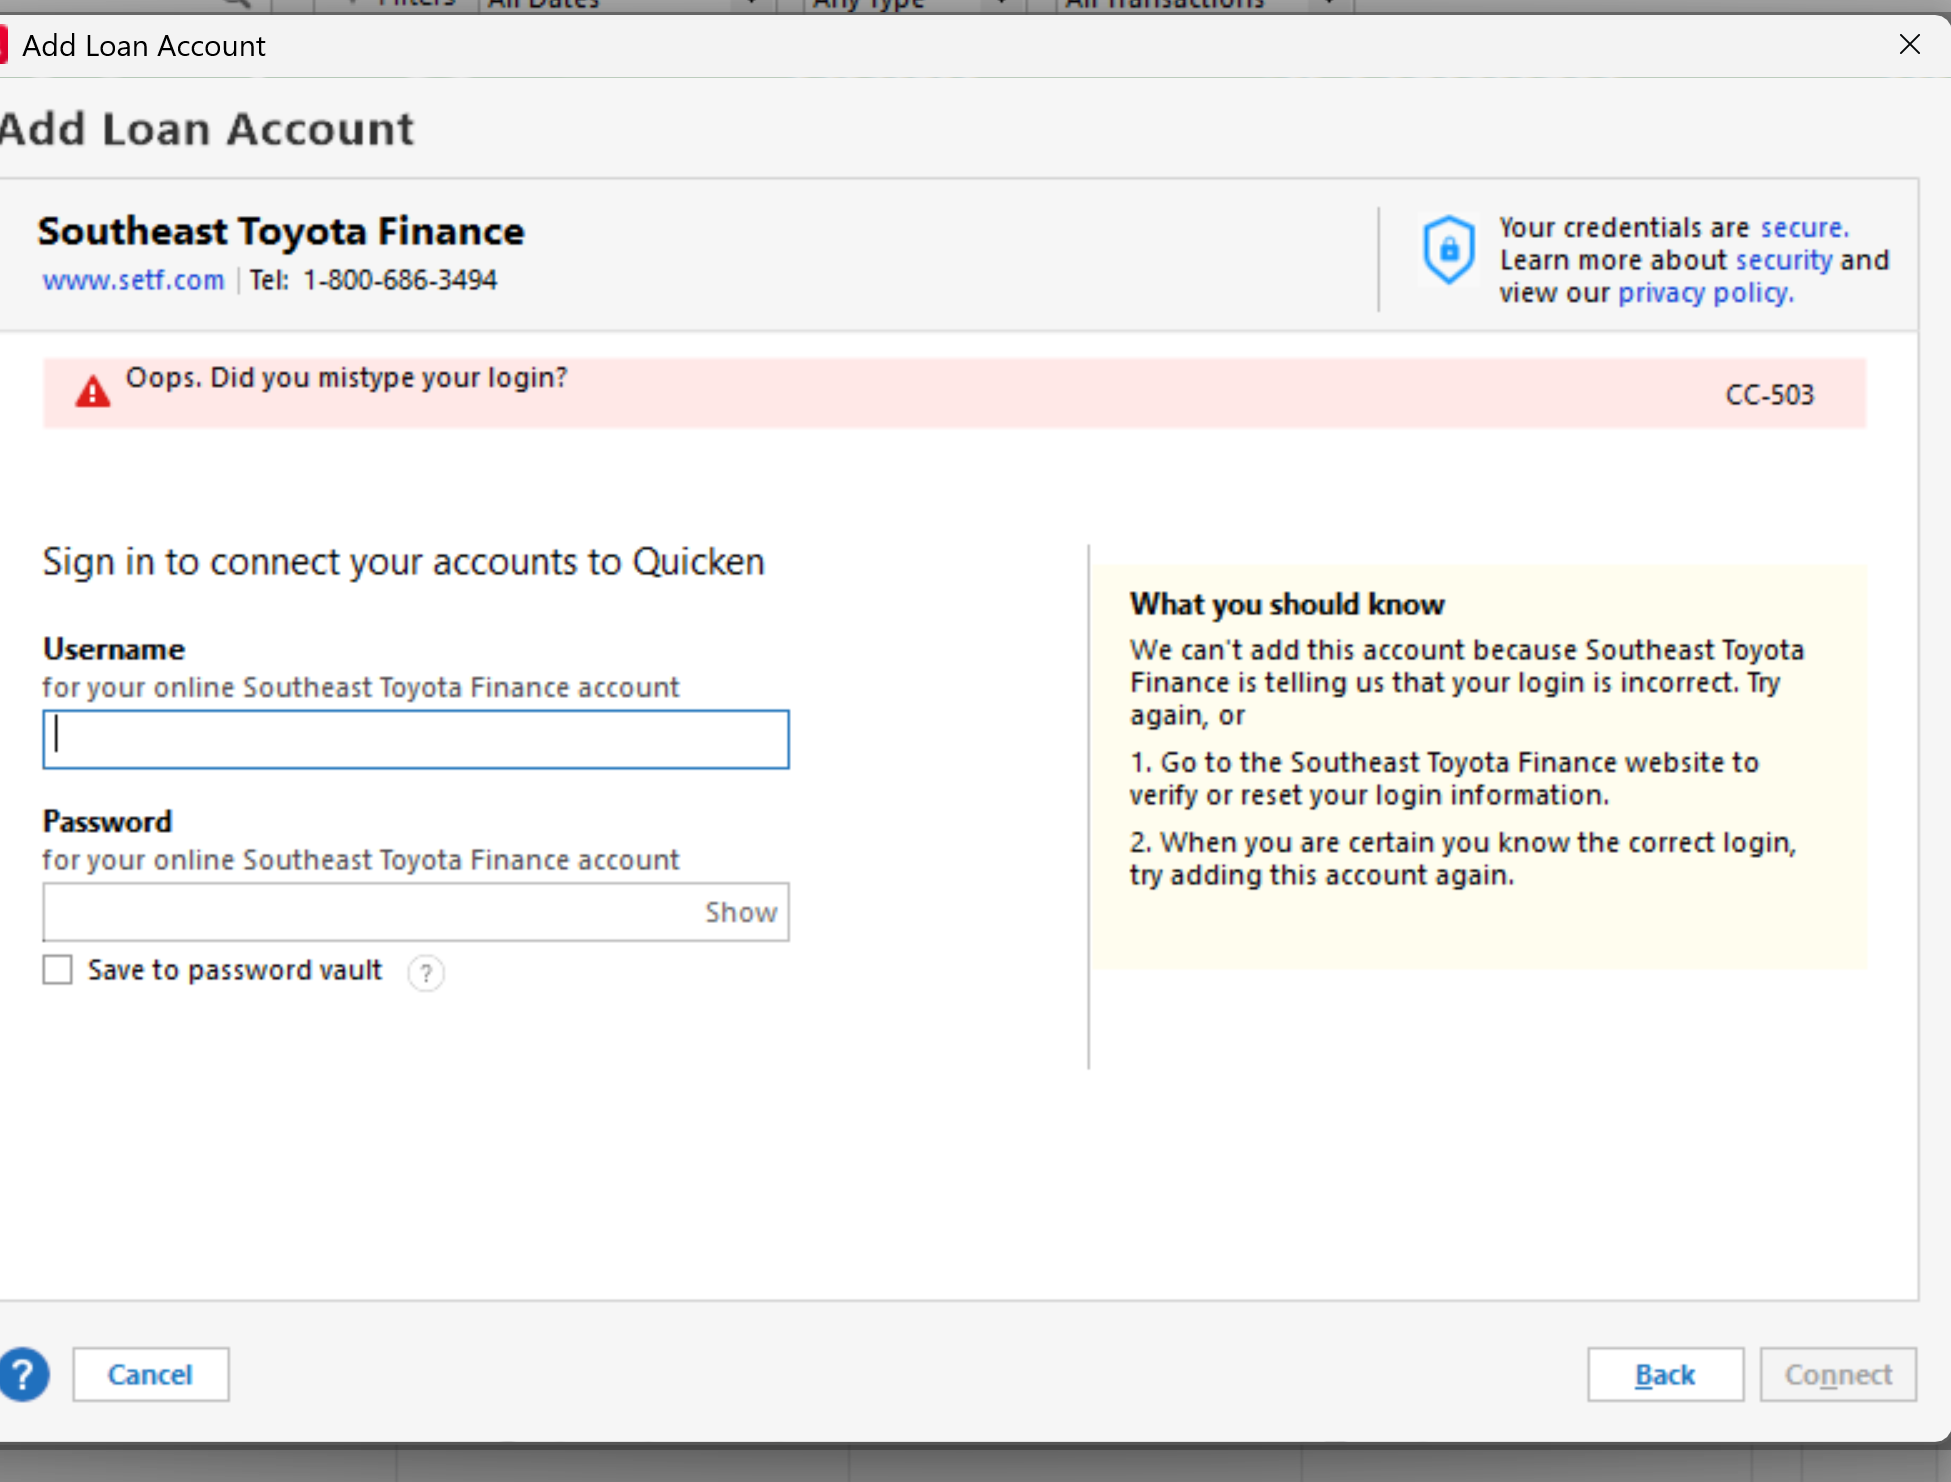The image size is (1951, 1482).
Task: Go Back to the previous step
Action: click(1665, 1375)
